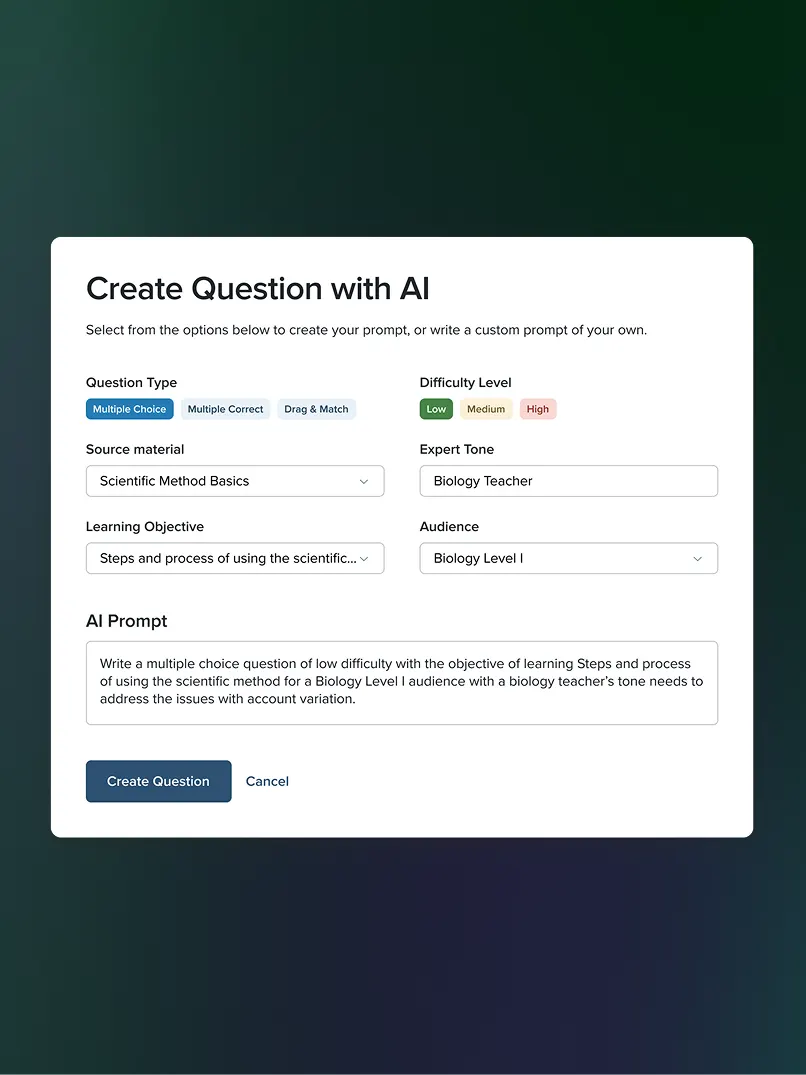The height and width of the screenshot is (1075, 806).
Task: Click the chevron arrow in Learning Objective field
Action: [364, 559]
